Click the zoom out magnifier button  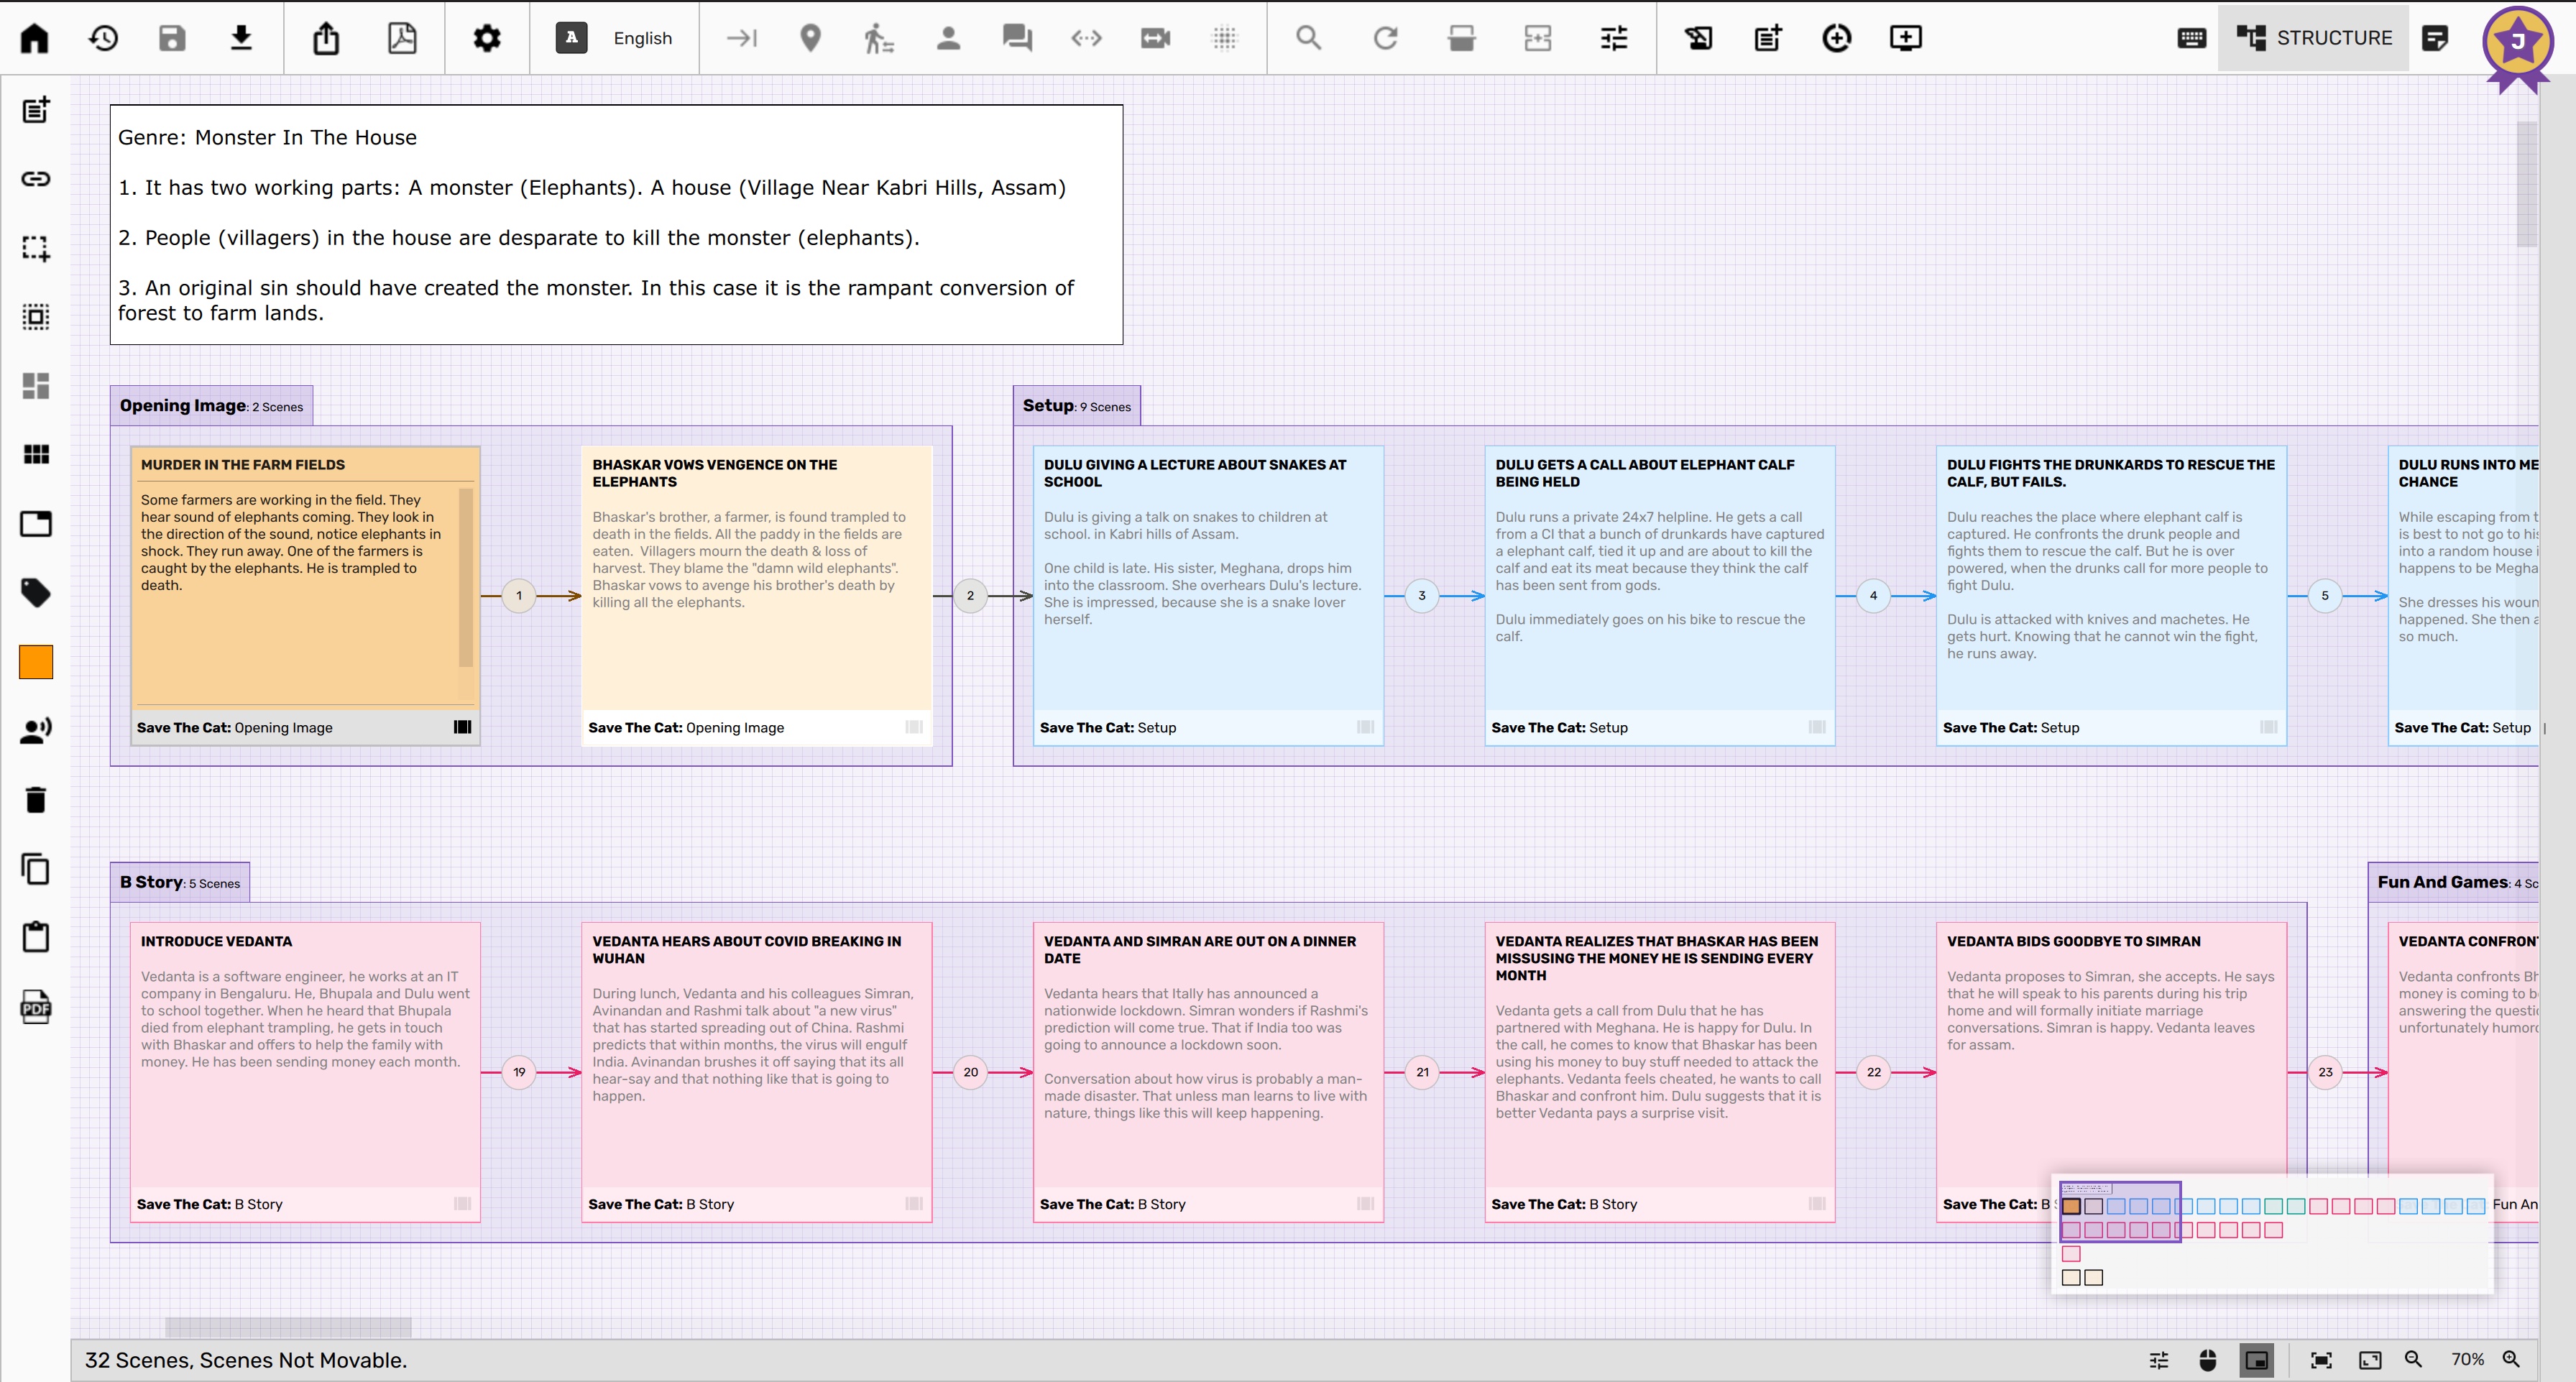2414,1360
